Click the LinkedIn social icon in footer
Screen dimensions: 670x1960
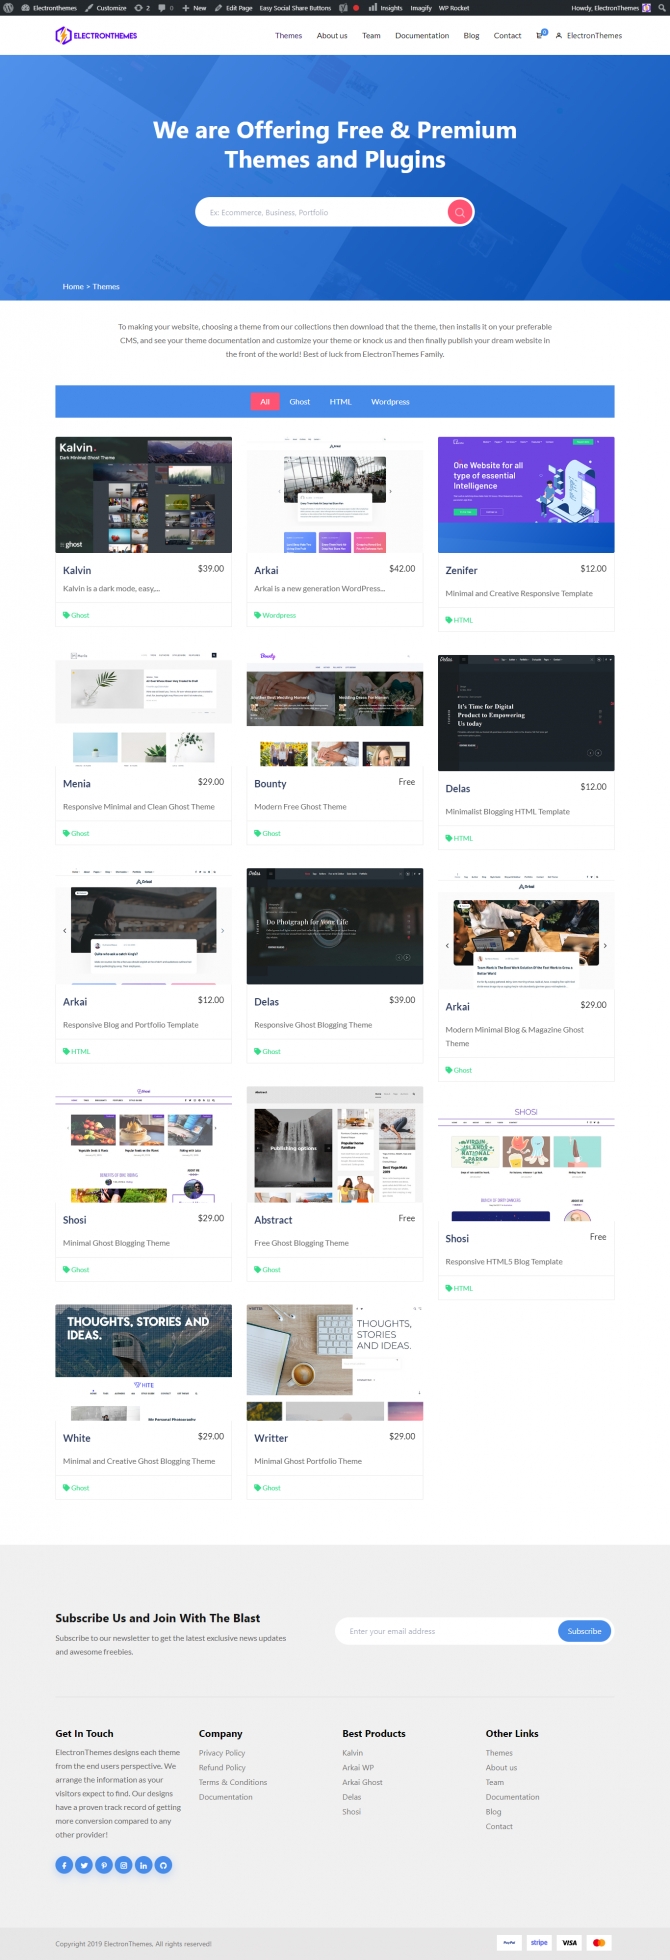coord(144,1864)
